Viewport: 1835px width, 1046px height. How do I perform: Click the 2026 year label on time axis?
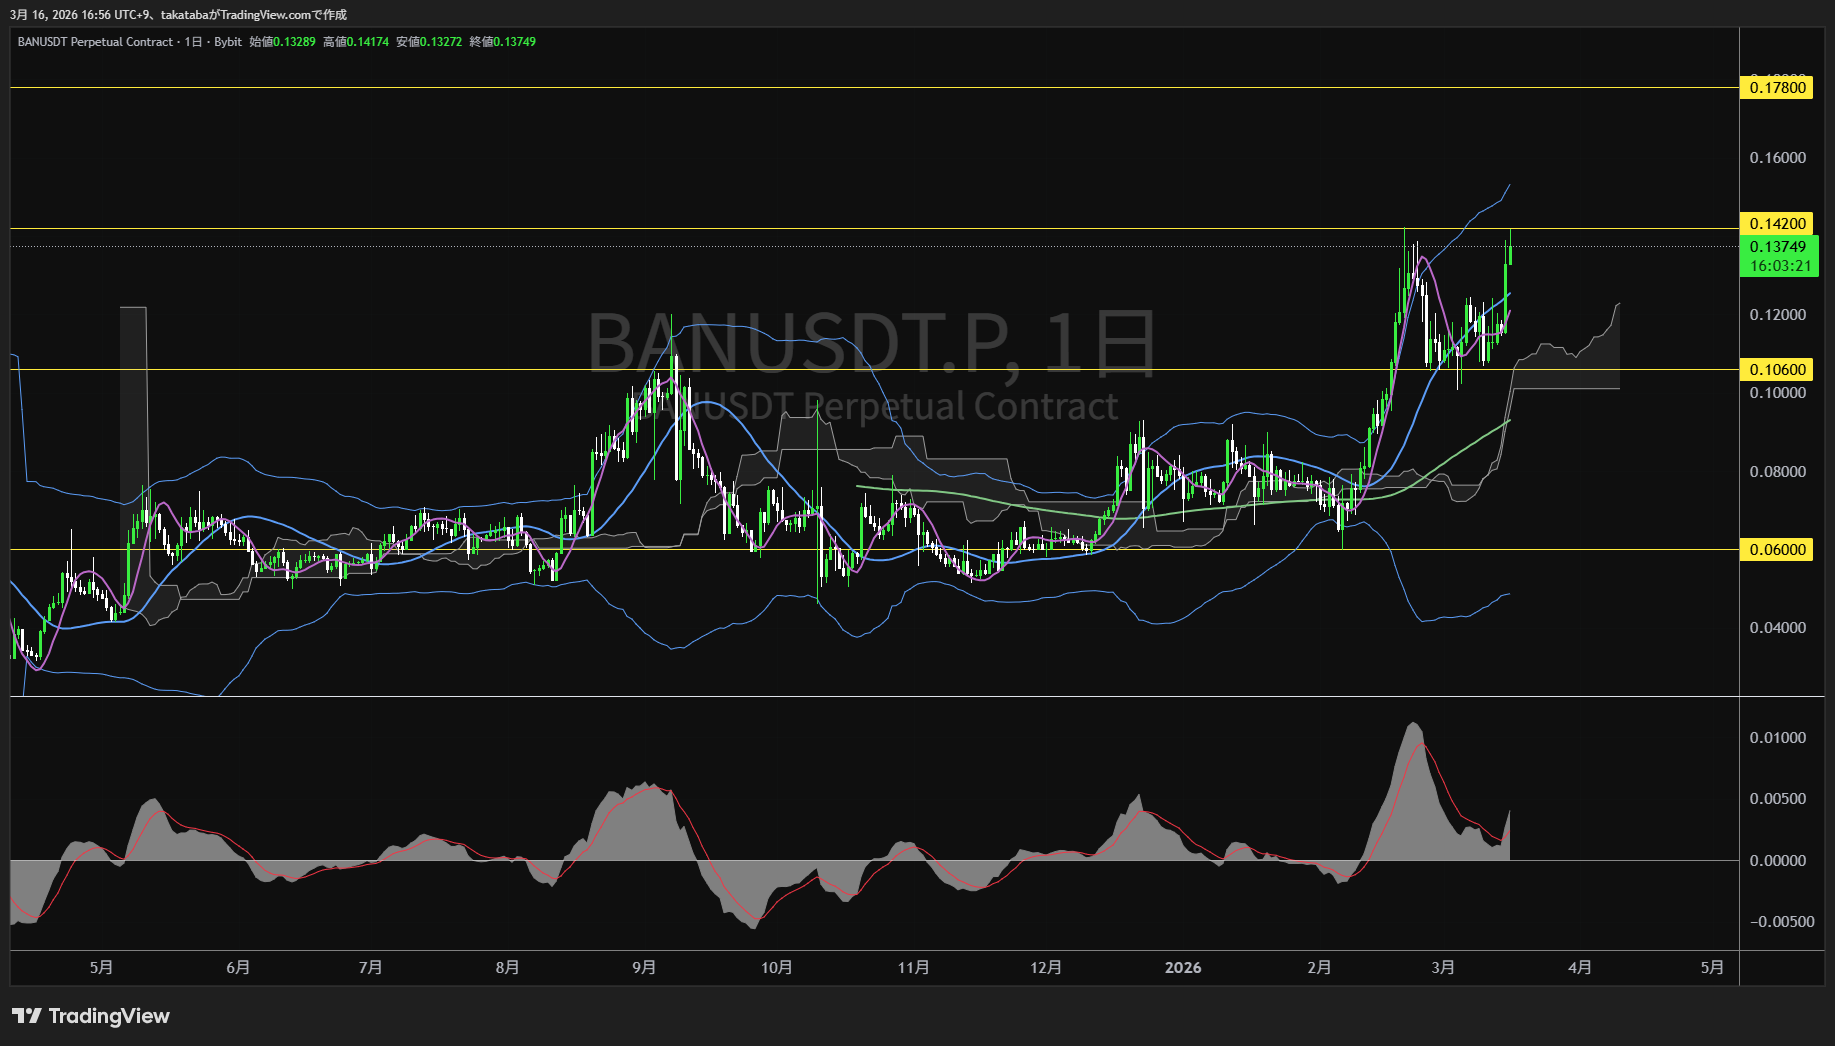click(x=1183, y=968)
